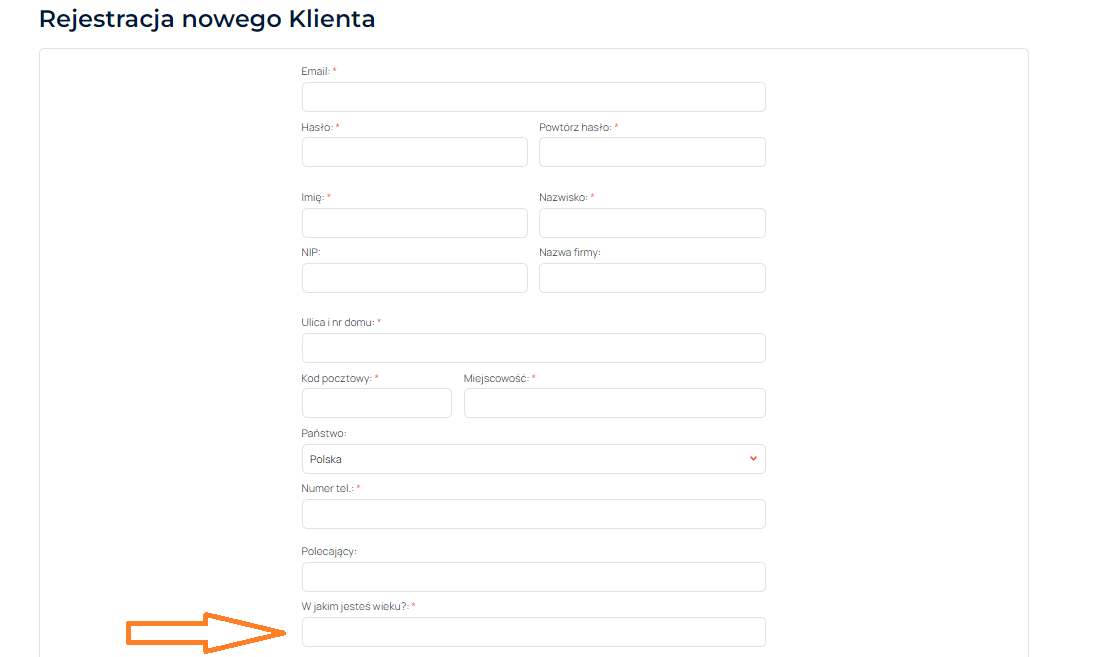Focus the Miejscowość text field
Image resolution: width=1116 pixels, height=657 pixels.
614,403
